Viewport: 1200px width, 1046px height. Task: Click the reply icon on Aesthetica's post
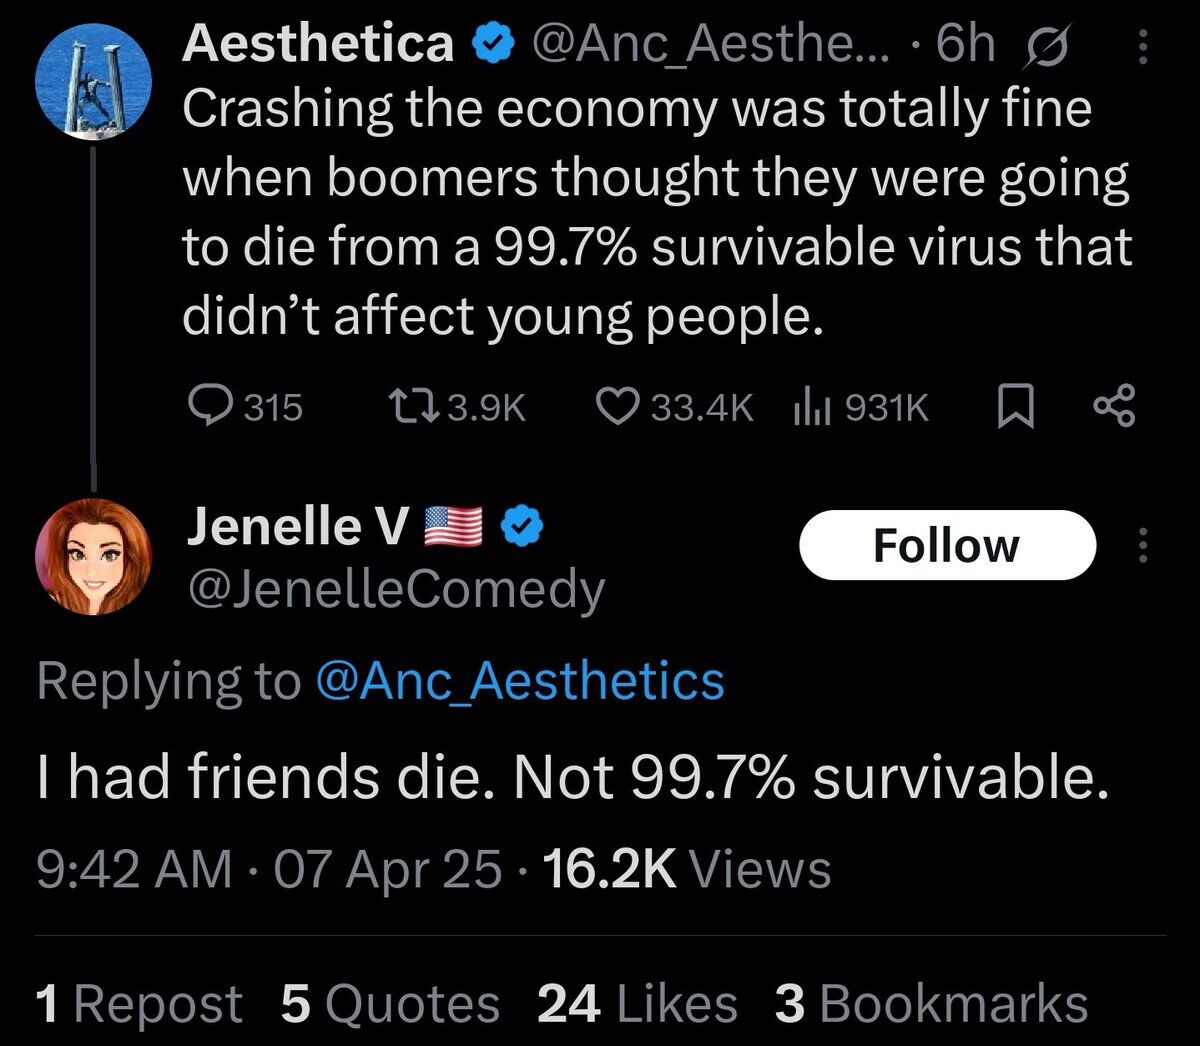tap(207, 406)
